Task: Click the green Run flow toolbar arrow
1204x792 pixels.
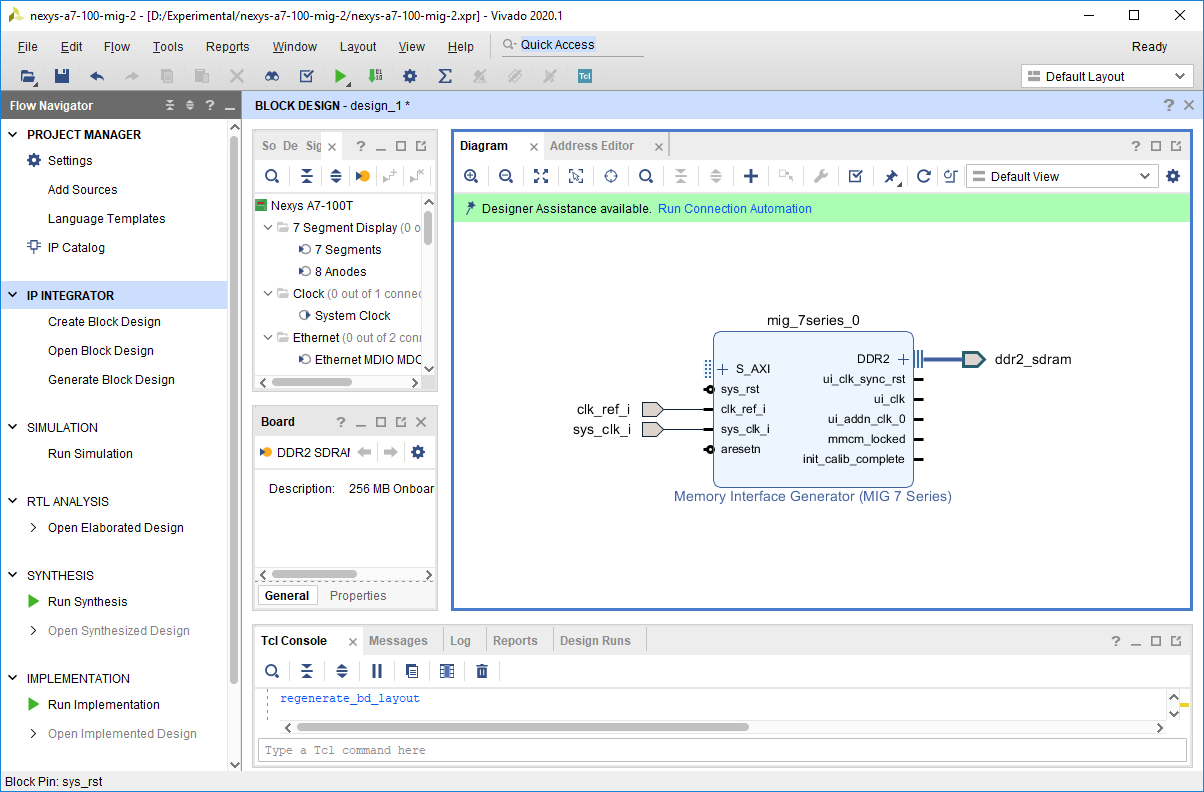Action: [341, 76]
